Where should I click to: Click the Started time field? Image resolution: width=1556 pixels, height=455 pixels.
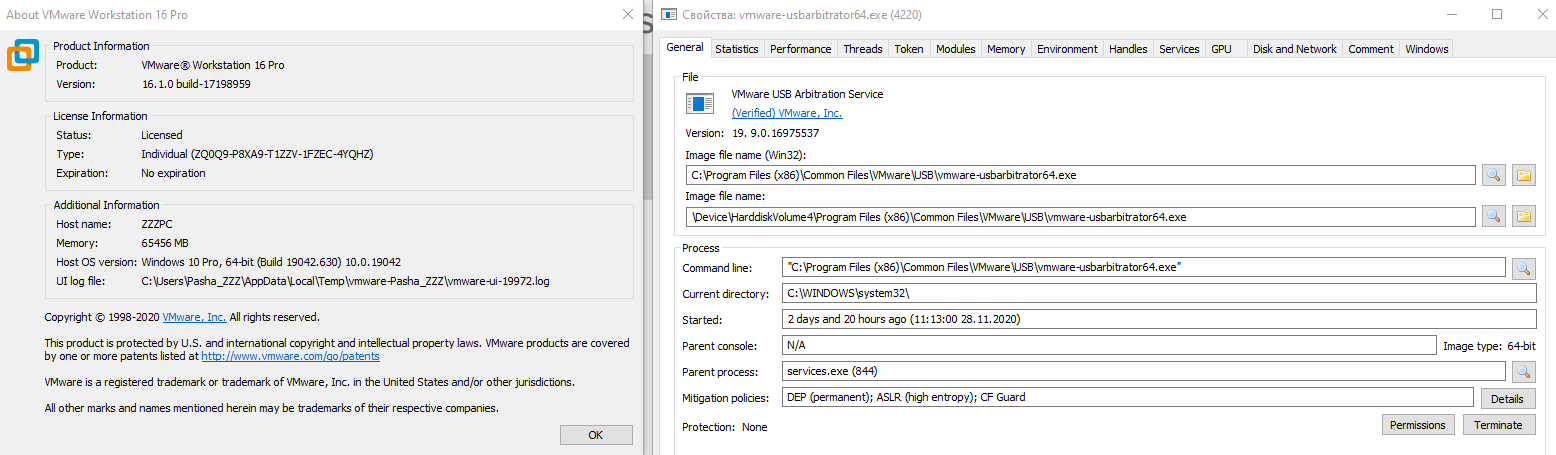[1159, 319]
